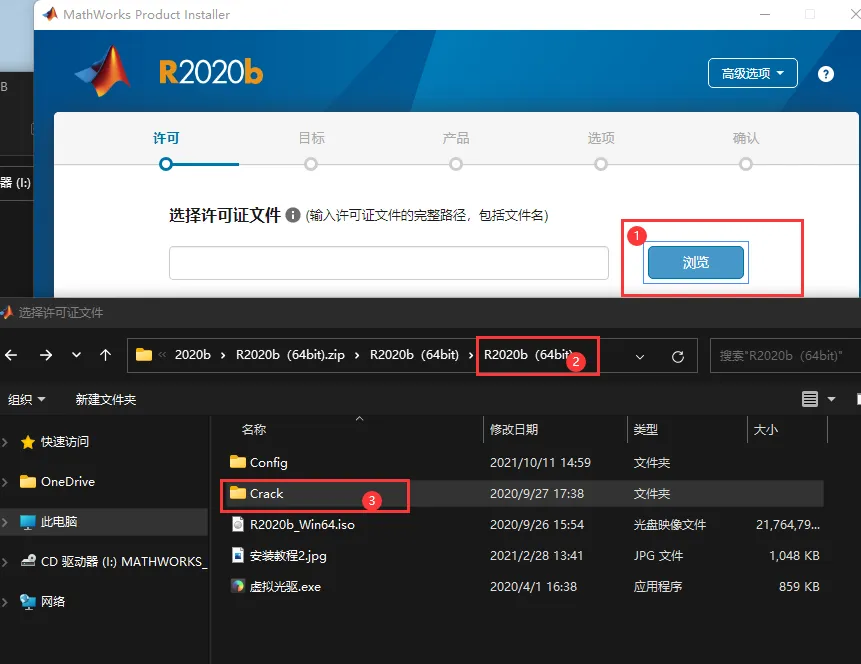861x664 pixels.
Task: Click the 浏览 browse button
Action: point(696,263)
